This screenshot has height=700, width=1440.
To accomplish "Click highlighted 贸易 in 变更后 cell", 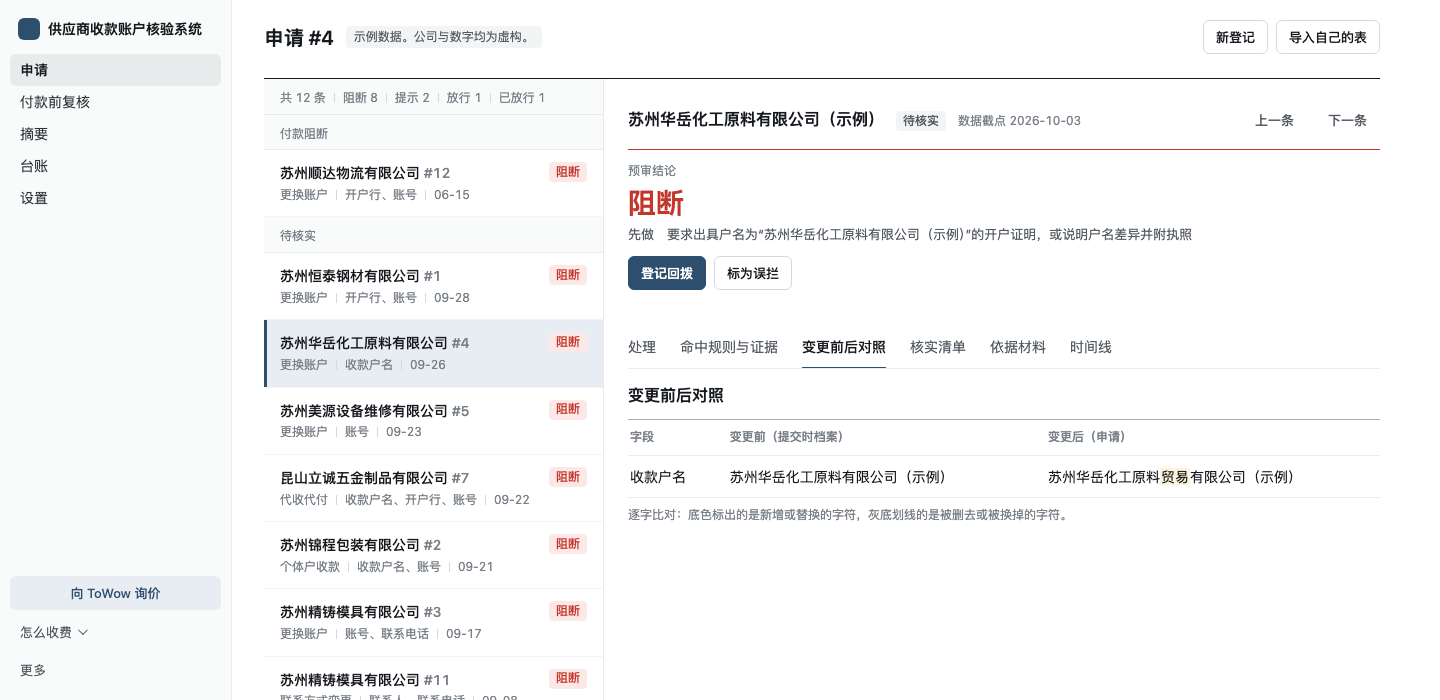I will click(1175, 477).
